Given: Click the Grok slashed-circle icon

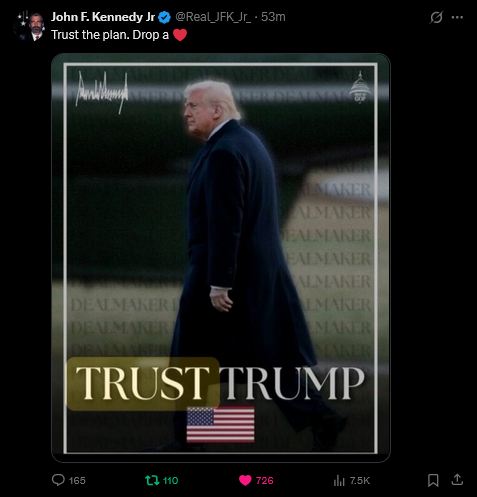Looking at the screenshot, I should coord(436,17).
